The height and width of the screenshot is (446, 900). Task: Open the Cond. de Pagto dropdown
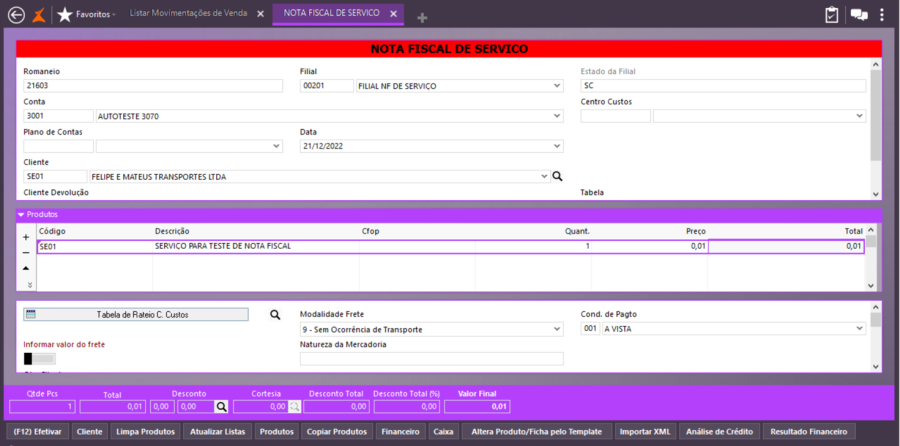[859, 328]
